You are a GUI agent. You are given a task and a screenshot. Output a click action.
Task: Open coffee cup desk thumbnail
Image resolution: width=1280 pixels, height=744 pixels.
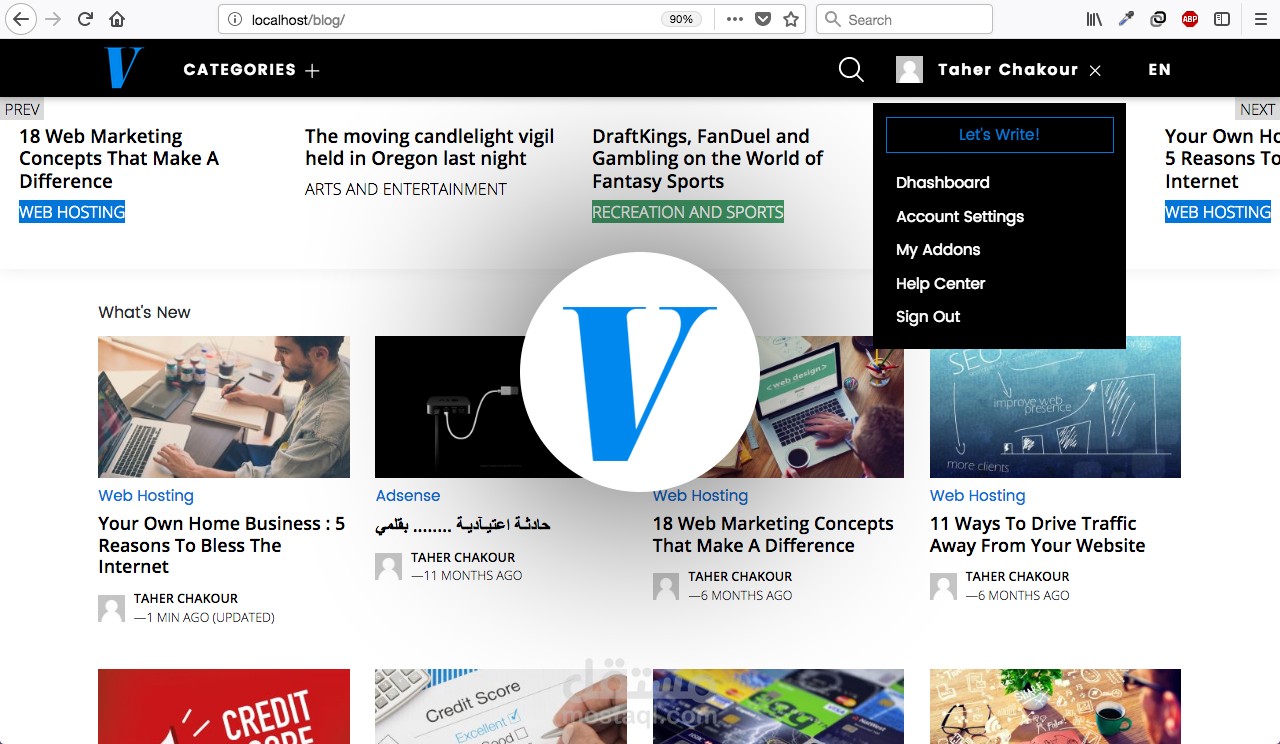click(1055, 706)
